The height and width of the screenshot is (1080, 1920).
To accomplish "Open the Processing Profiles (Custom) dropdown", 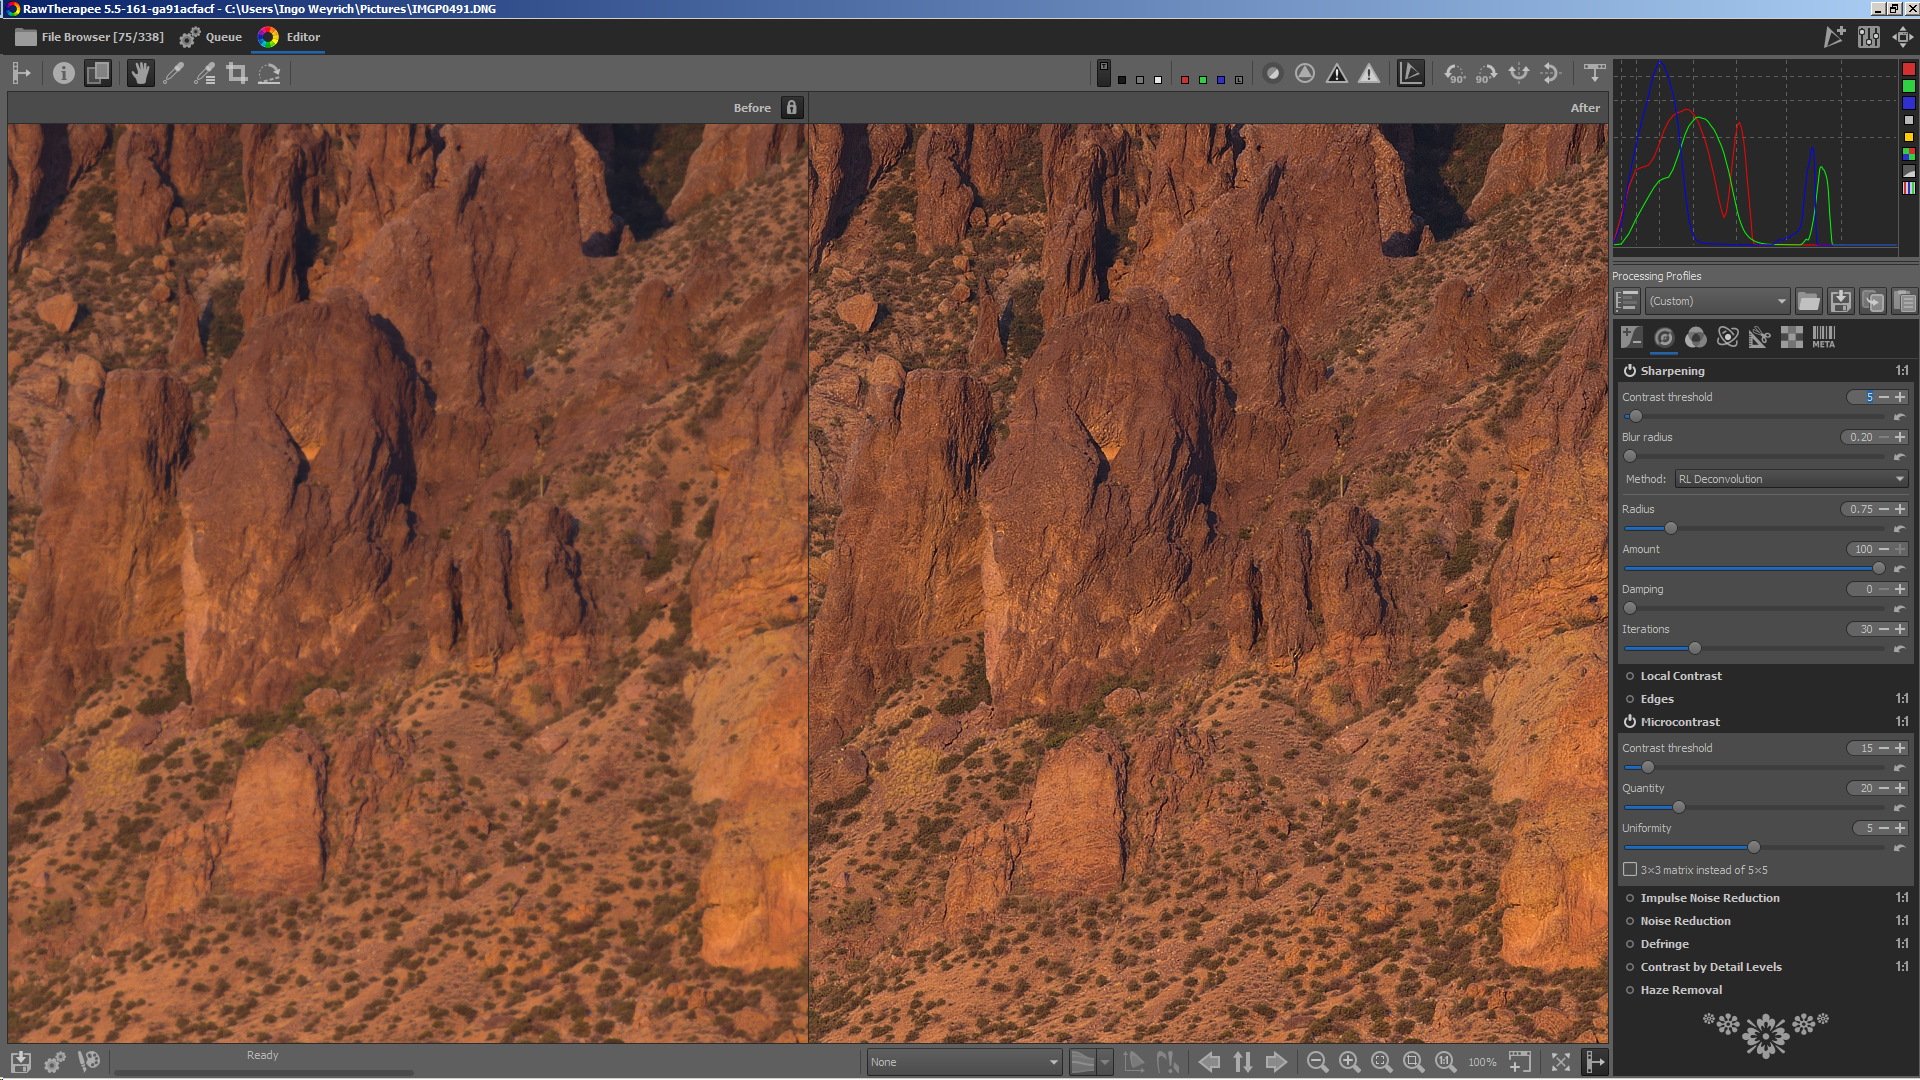I will 1717,301.
